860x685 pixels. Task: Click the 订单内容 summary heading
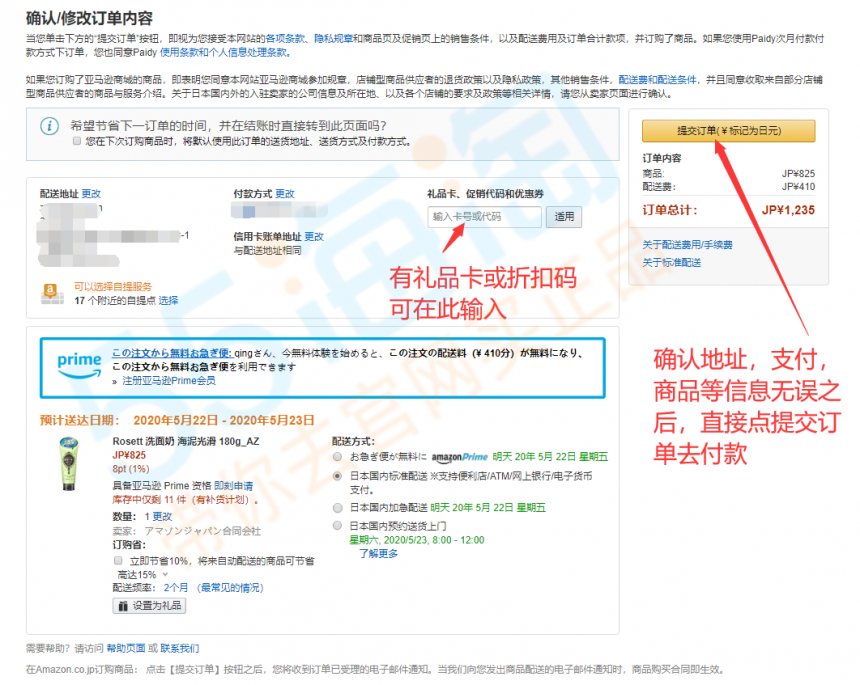pyautogui.click(x=662, y=158)
